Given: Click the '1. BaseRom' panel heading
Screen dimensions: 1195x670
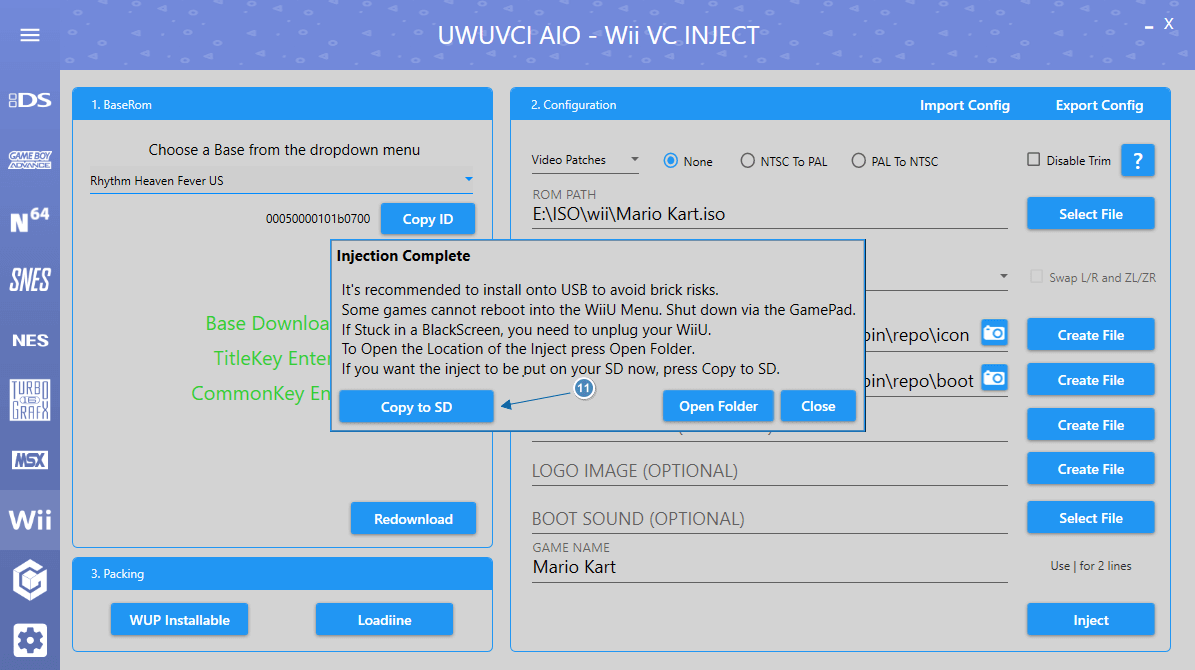Looking at the screenshot, I should (x=121, y=105).
